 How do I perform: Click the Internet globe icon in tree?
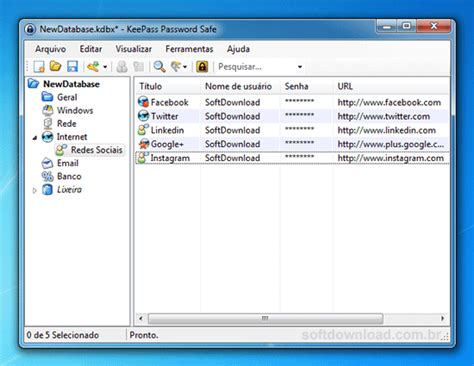tap(47, 137)
